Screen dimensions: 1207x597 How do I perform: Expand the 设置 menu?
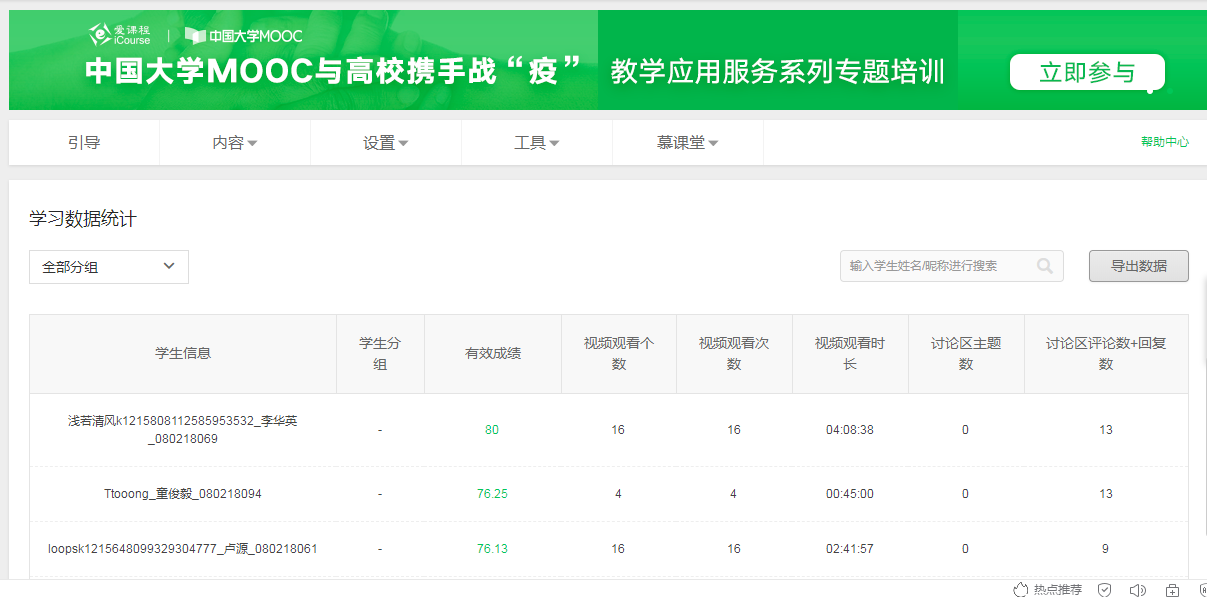tap(386, 143)
